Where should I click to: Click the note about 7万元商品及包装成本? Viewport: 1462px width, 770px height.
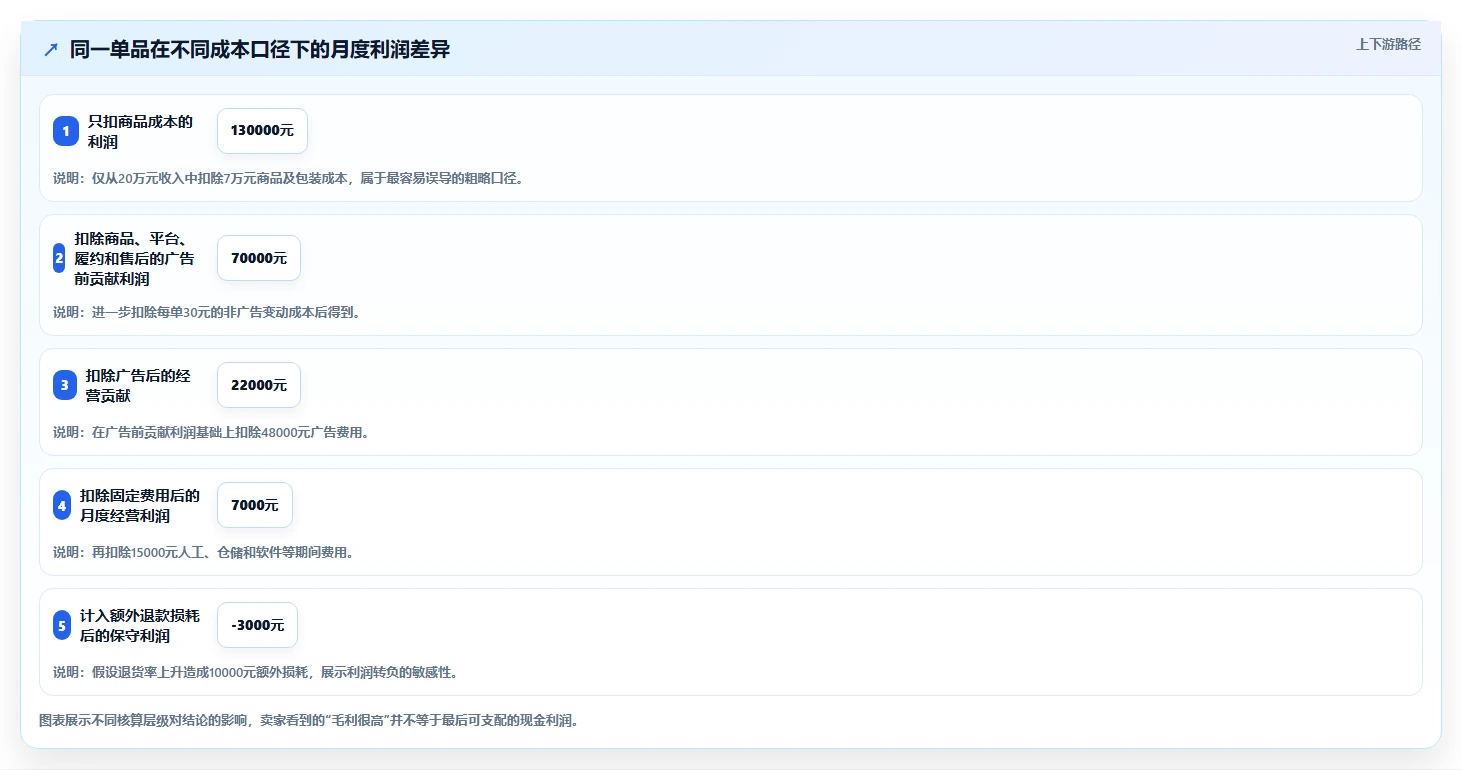[x=288, y=178]
